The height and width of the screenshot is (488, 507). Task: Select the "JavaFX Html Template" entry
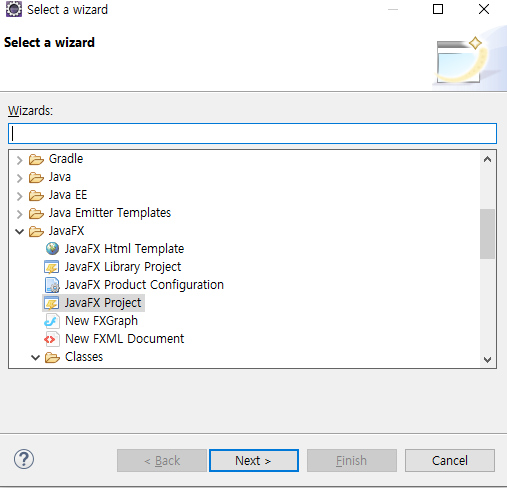pos(124,249)
